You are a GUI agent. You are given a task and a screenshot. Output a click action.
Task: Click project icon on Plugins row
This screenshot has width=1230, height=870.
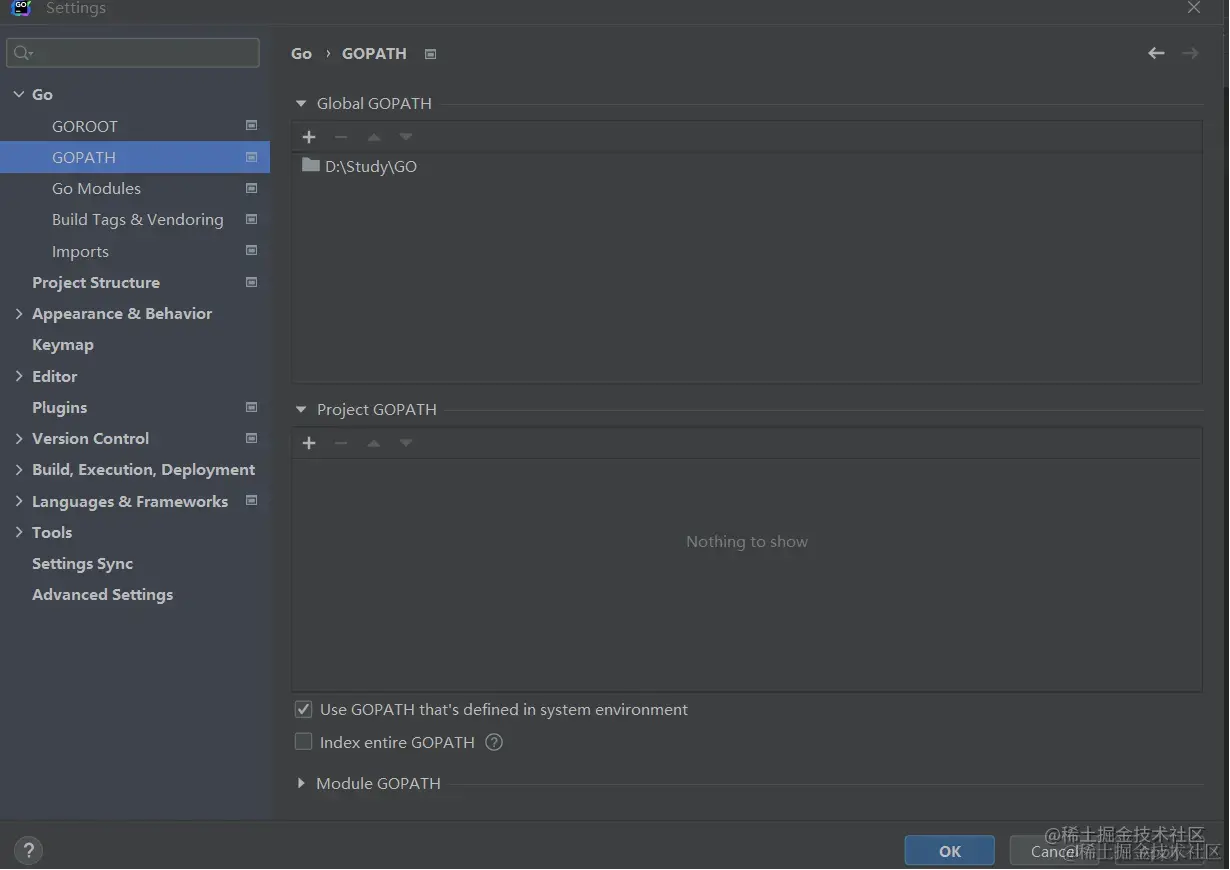[x=251, y=407]
